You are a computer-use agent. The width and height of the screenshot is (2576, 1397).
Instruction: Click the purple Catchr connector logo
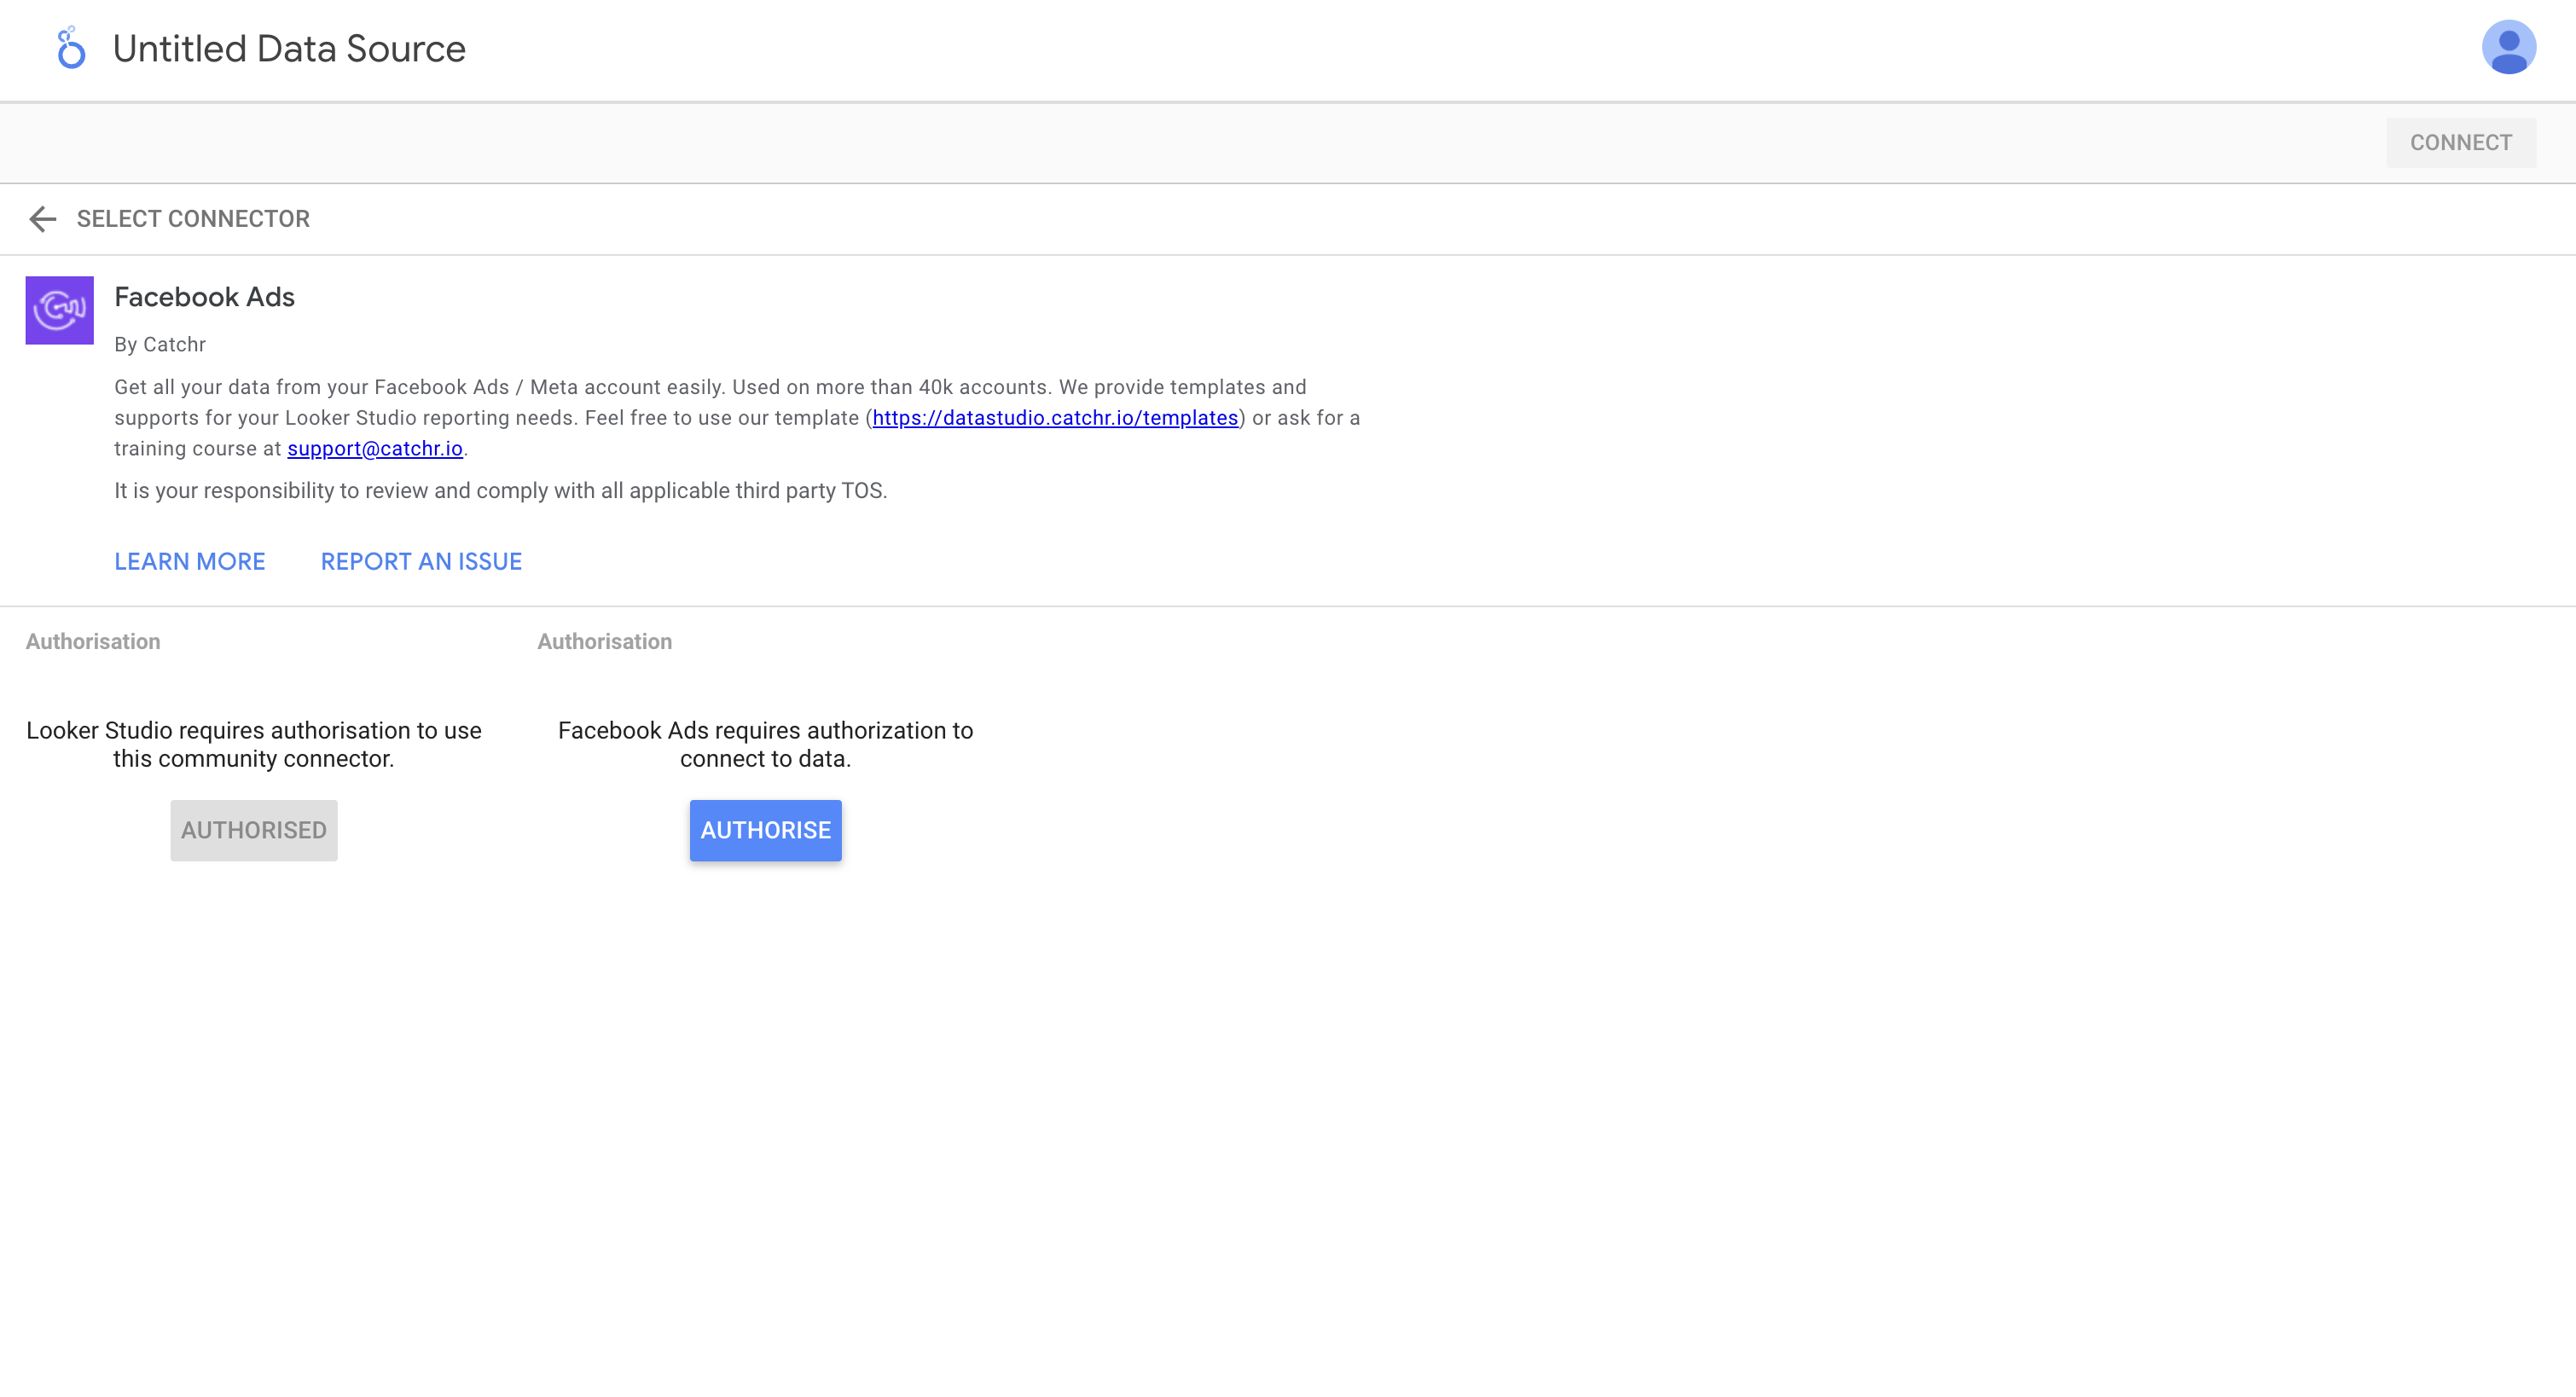coord(59,310)
